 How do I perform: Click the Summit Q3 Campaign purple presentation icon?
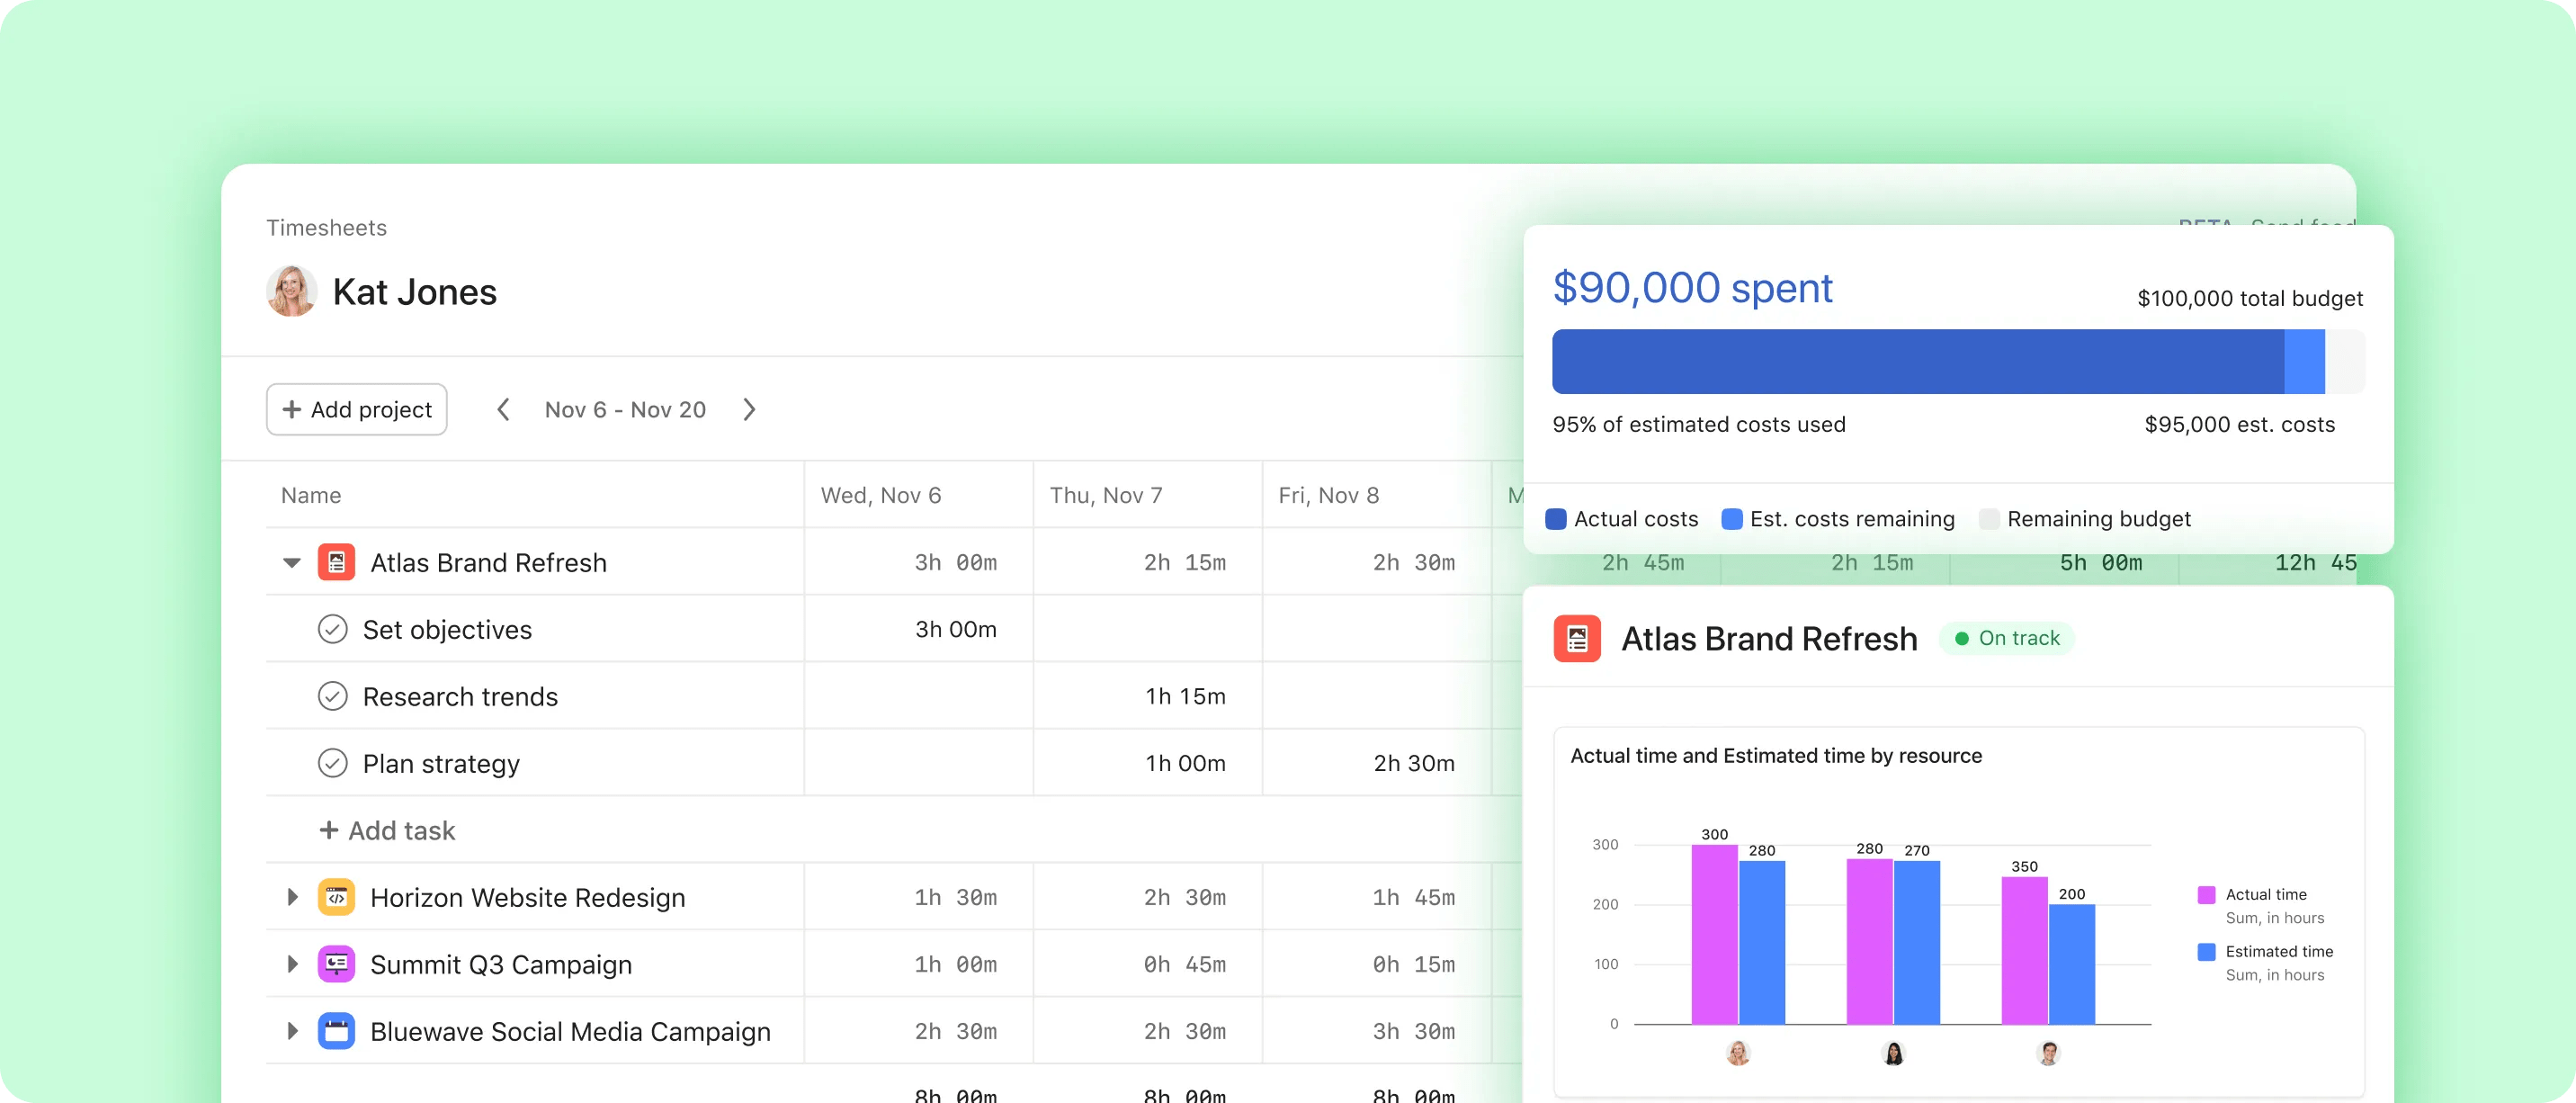tap(336, 964)
